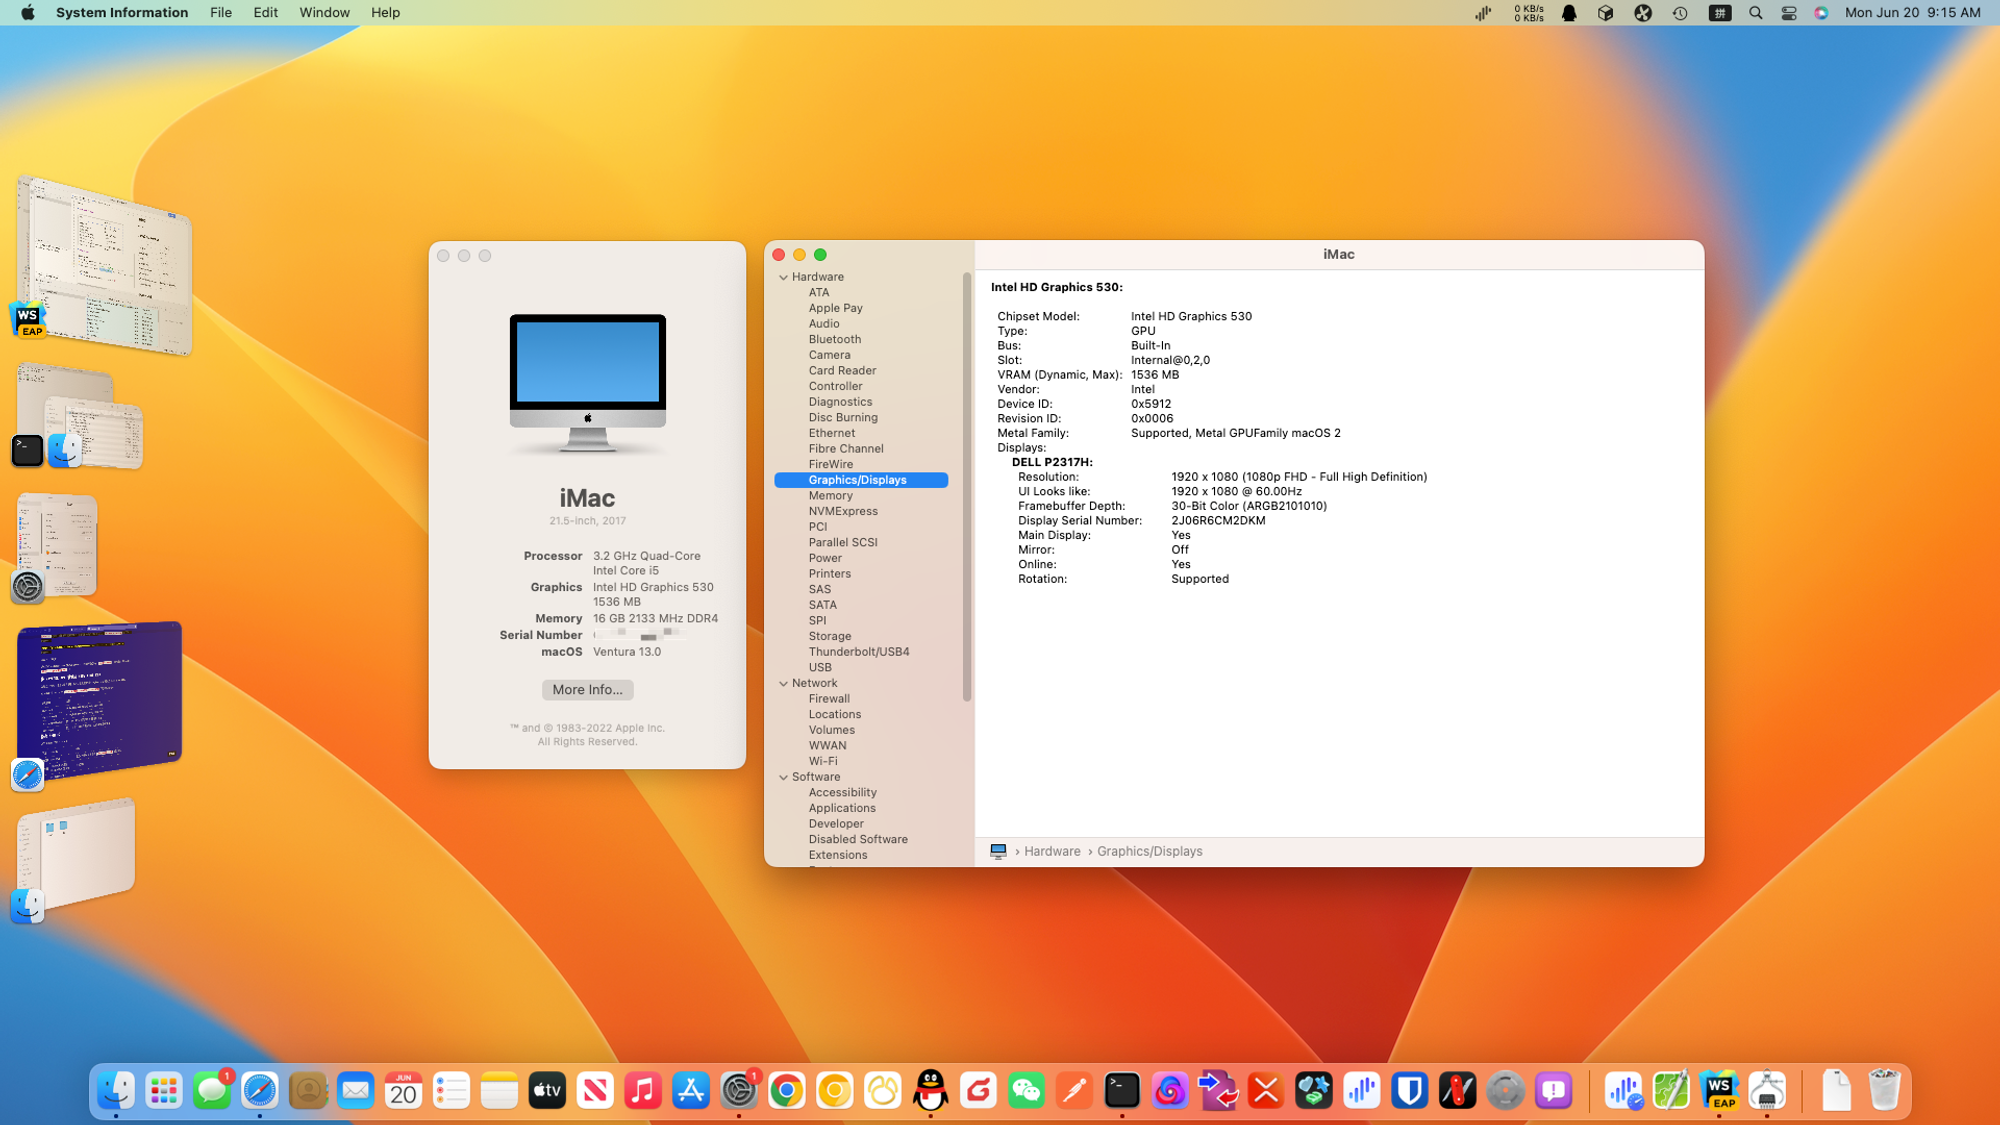The width and height of the screenshot is (2000, 1125).
Task: Select Wi-Fi under Network
Action: click(x=823, y=761)
